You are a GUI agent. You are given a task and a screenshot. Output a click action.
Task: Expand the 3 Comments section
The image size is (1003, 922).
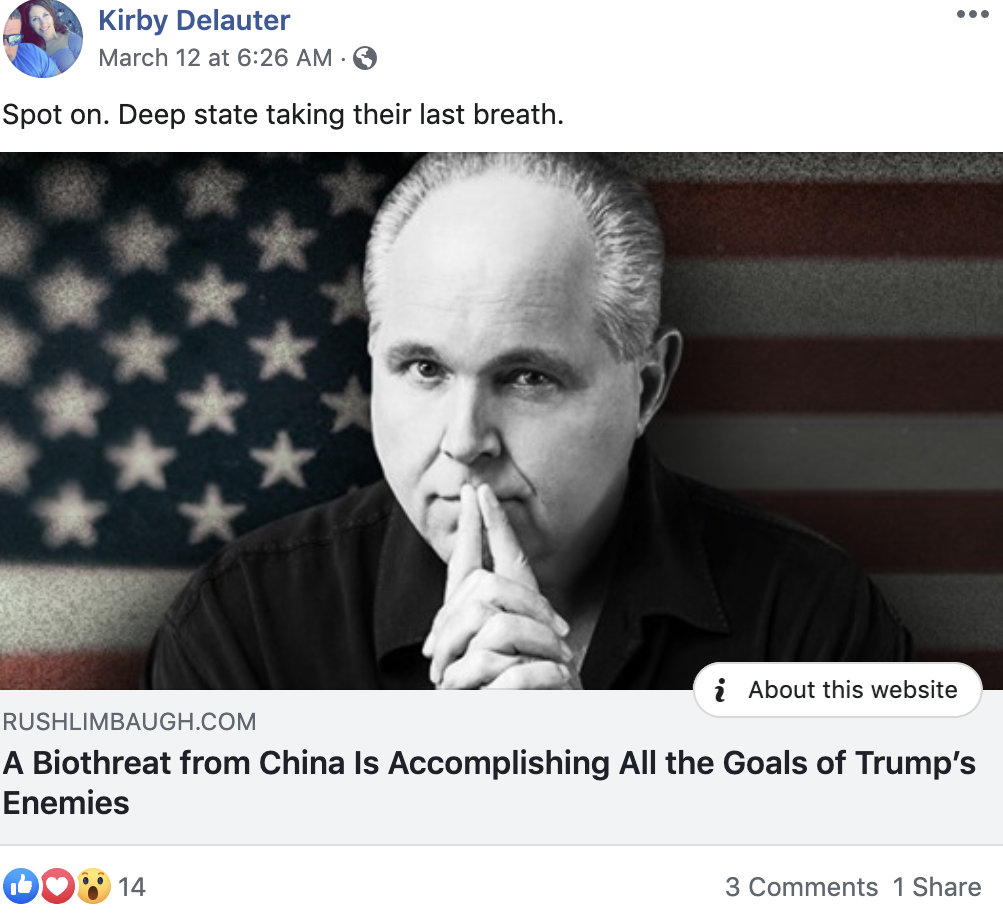coord(801,887)
